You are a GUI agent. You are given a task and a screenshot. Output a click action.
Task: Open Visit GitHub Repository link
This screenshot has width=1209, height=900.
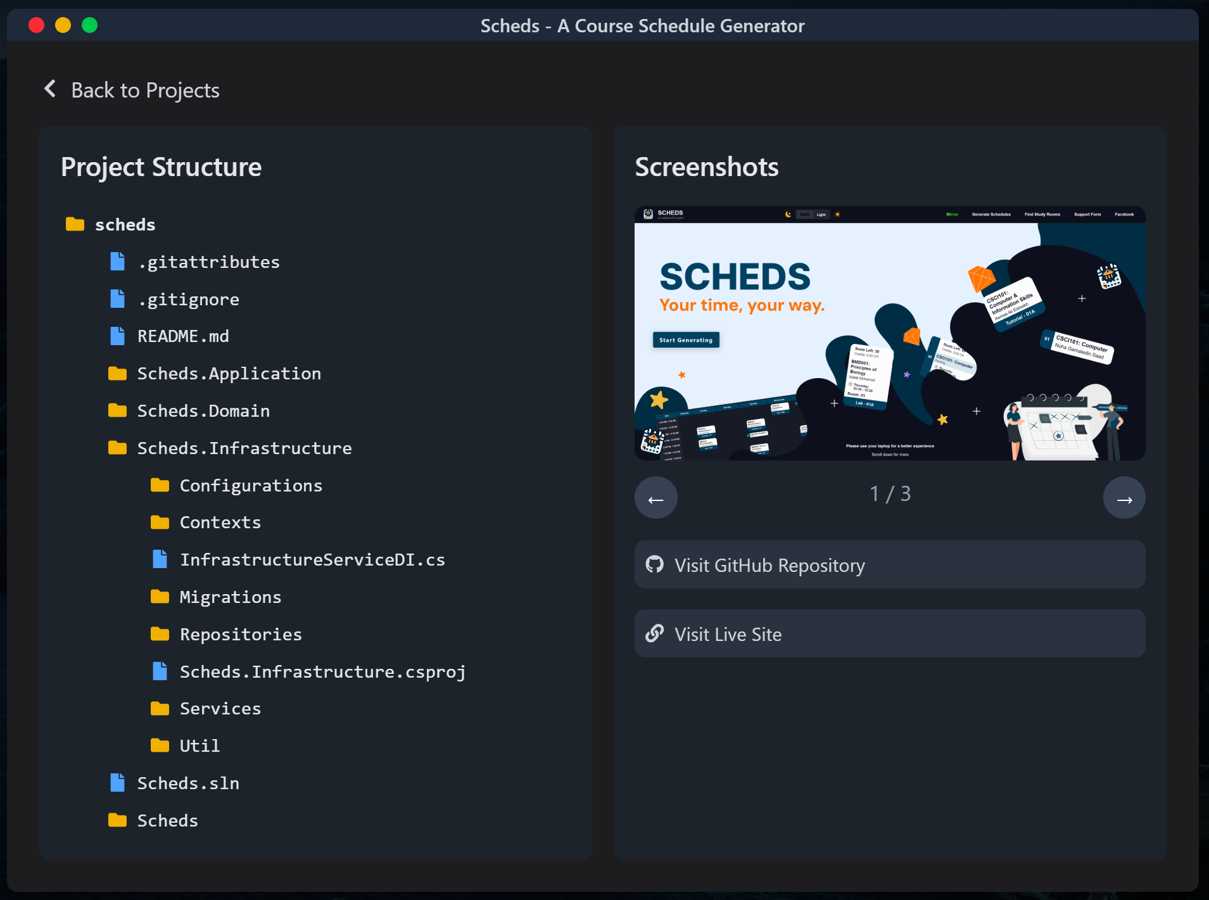pos(890,565)
